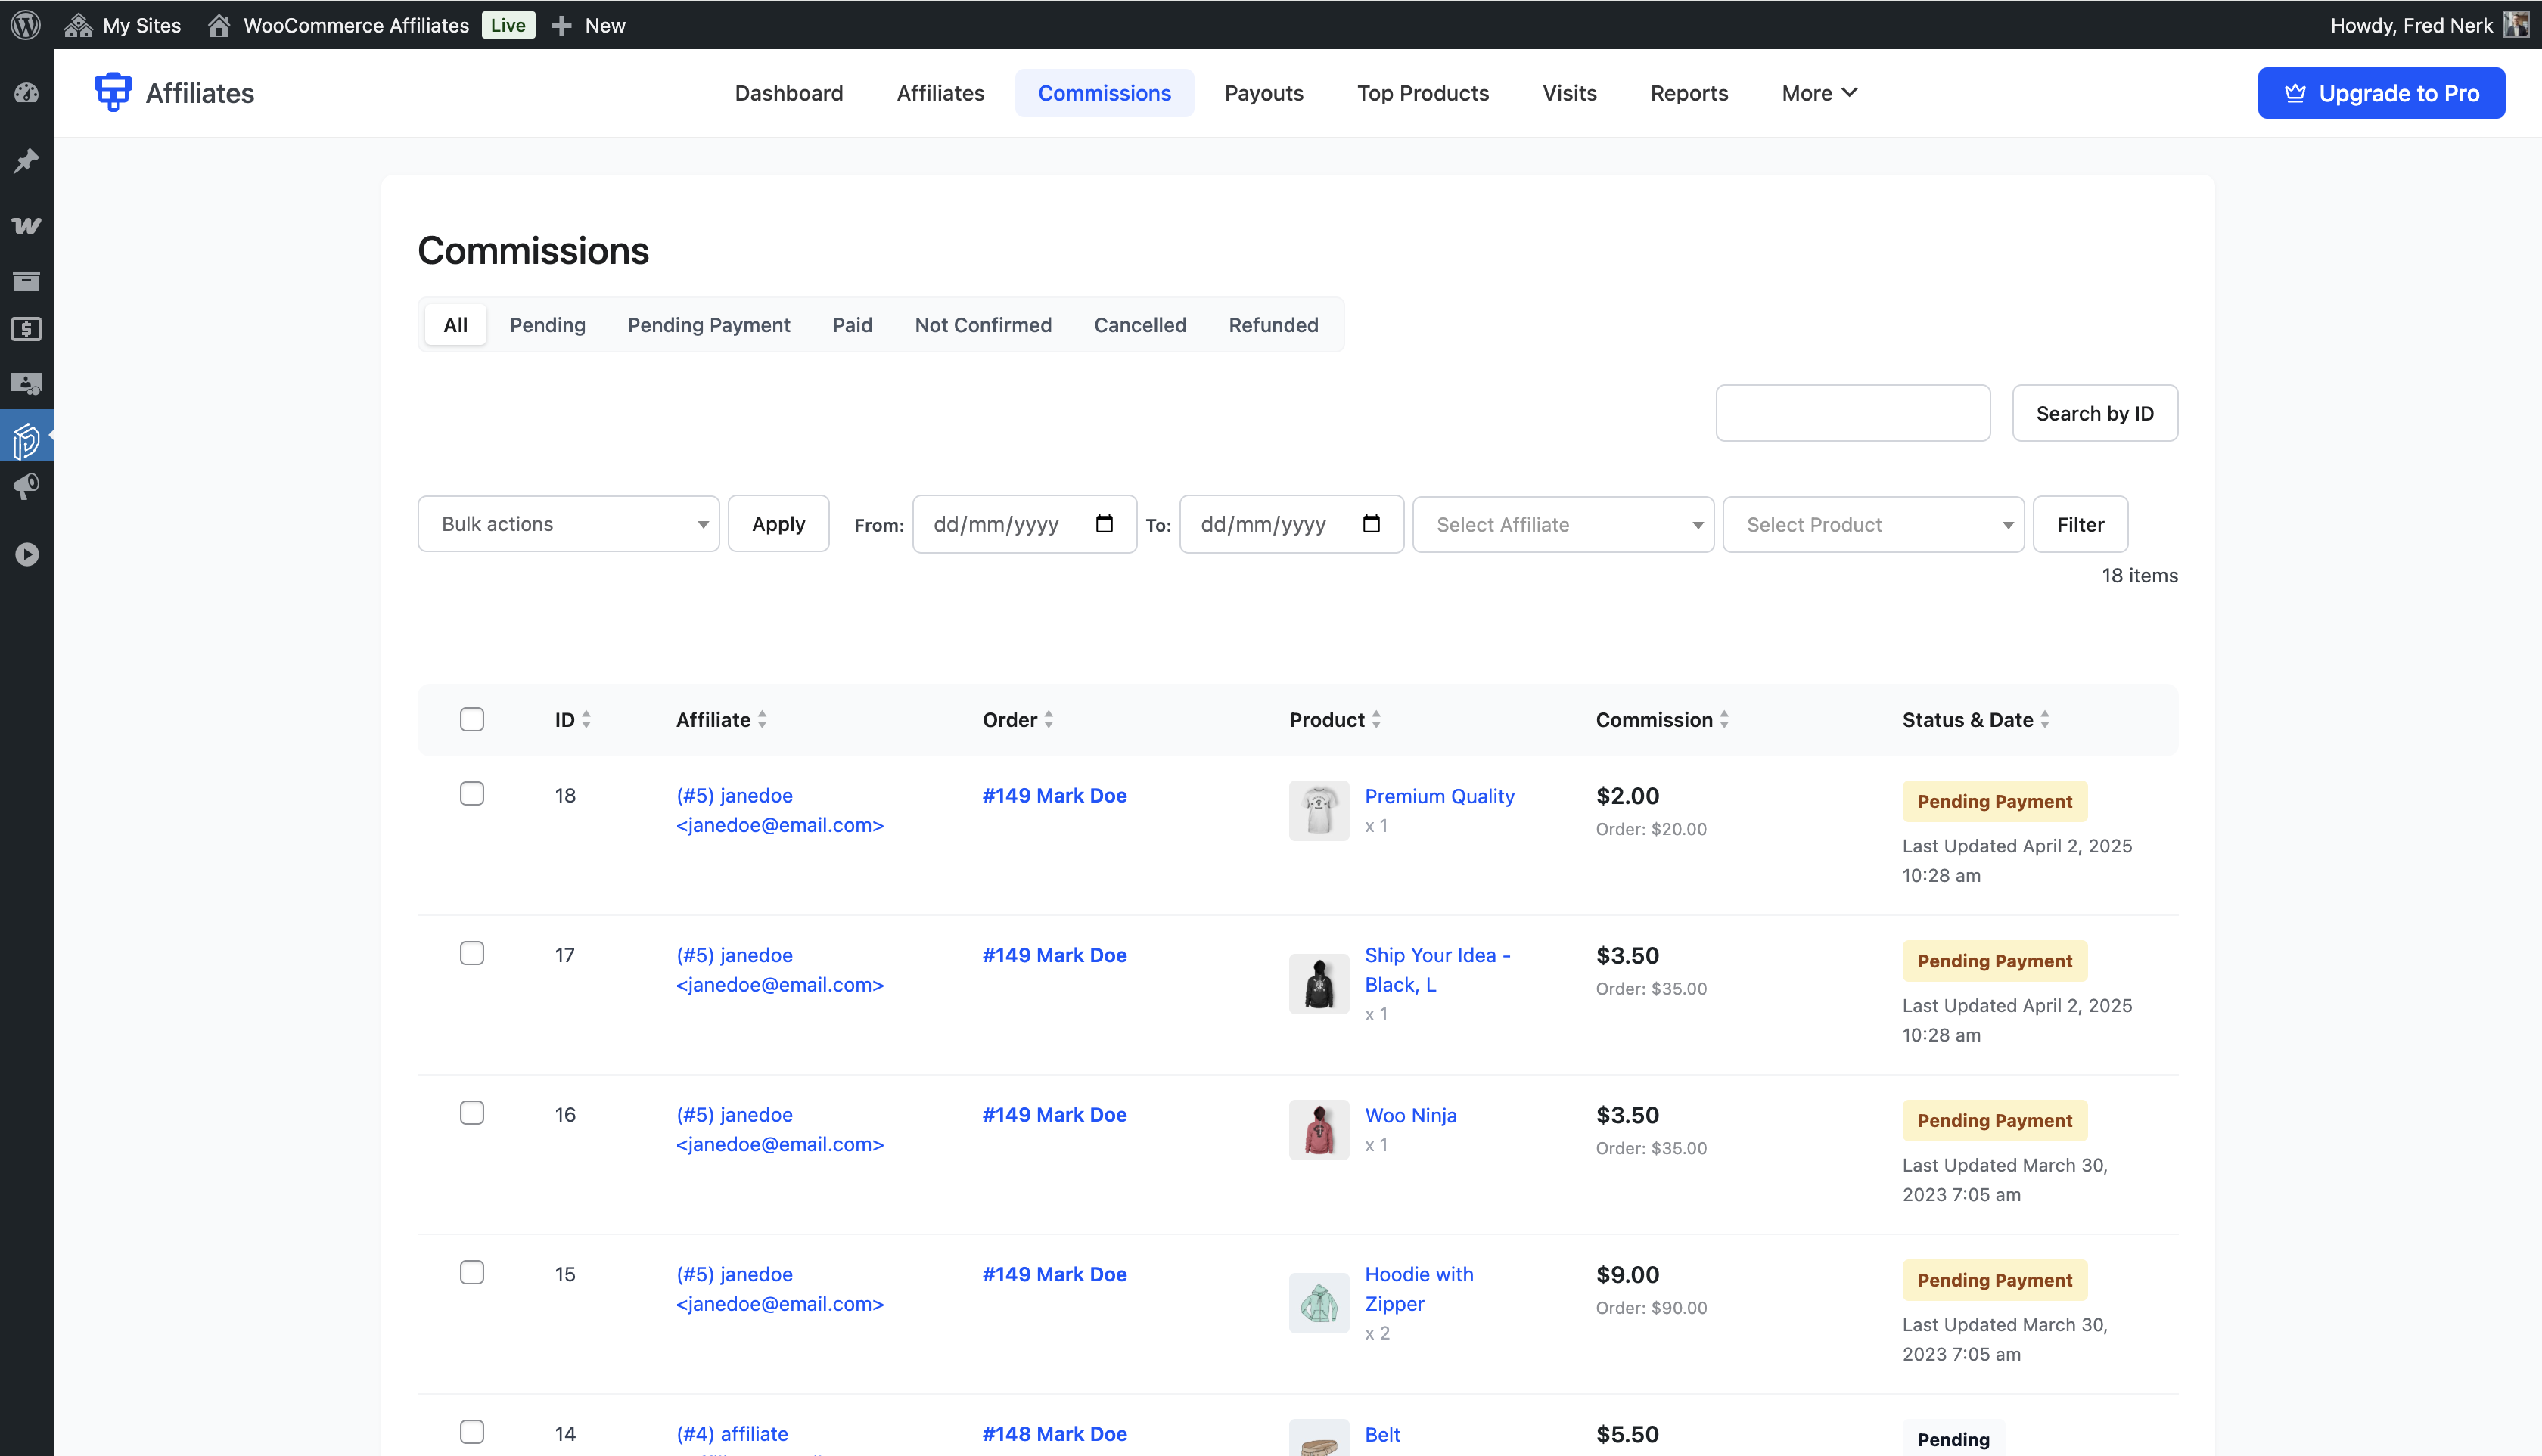Screen dimensions: 2542x1456
Task: Open the archive box icon in sidebar
Action: (x=26, y=281)
